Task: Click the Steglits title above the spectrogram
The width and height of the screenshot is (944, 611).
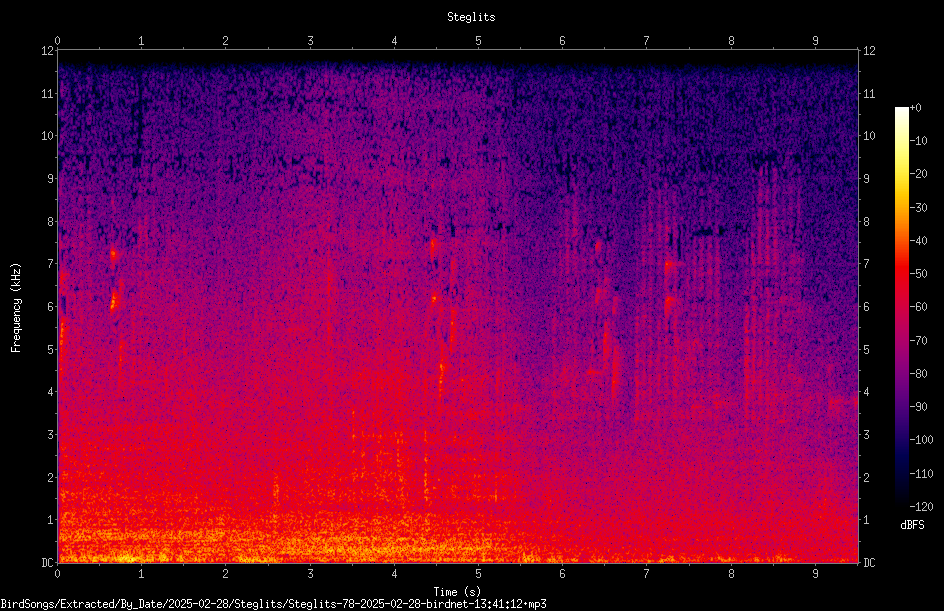Action: pos(471,17)
